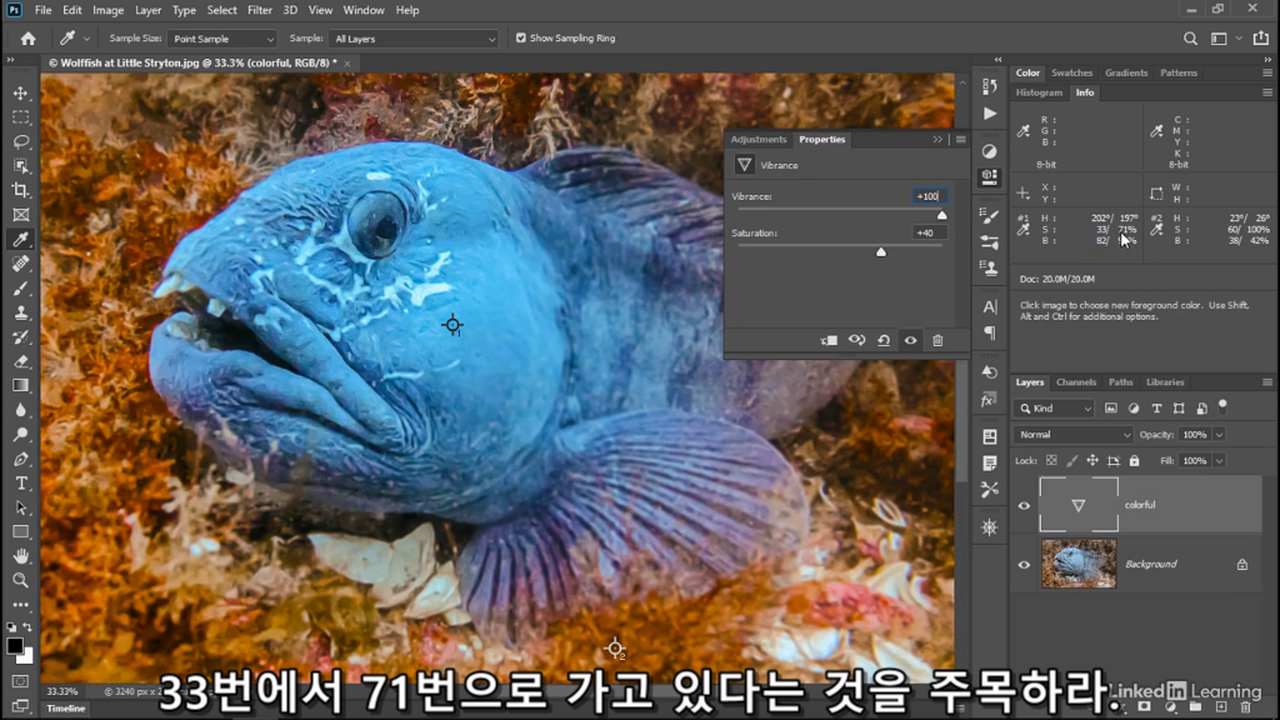
Task: Toggle Show Sampling Ring checkbox
Action: [521, 38]
